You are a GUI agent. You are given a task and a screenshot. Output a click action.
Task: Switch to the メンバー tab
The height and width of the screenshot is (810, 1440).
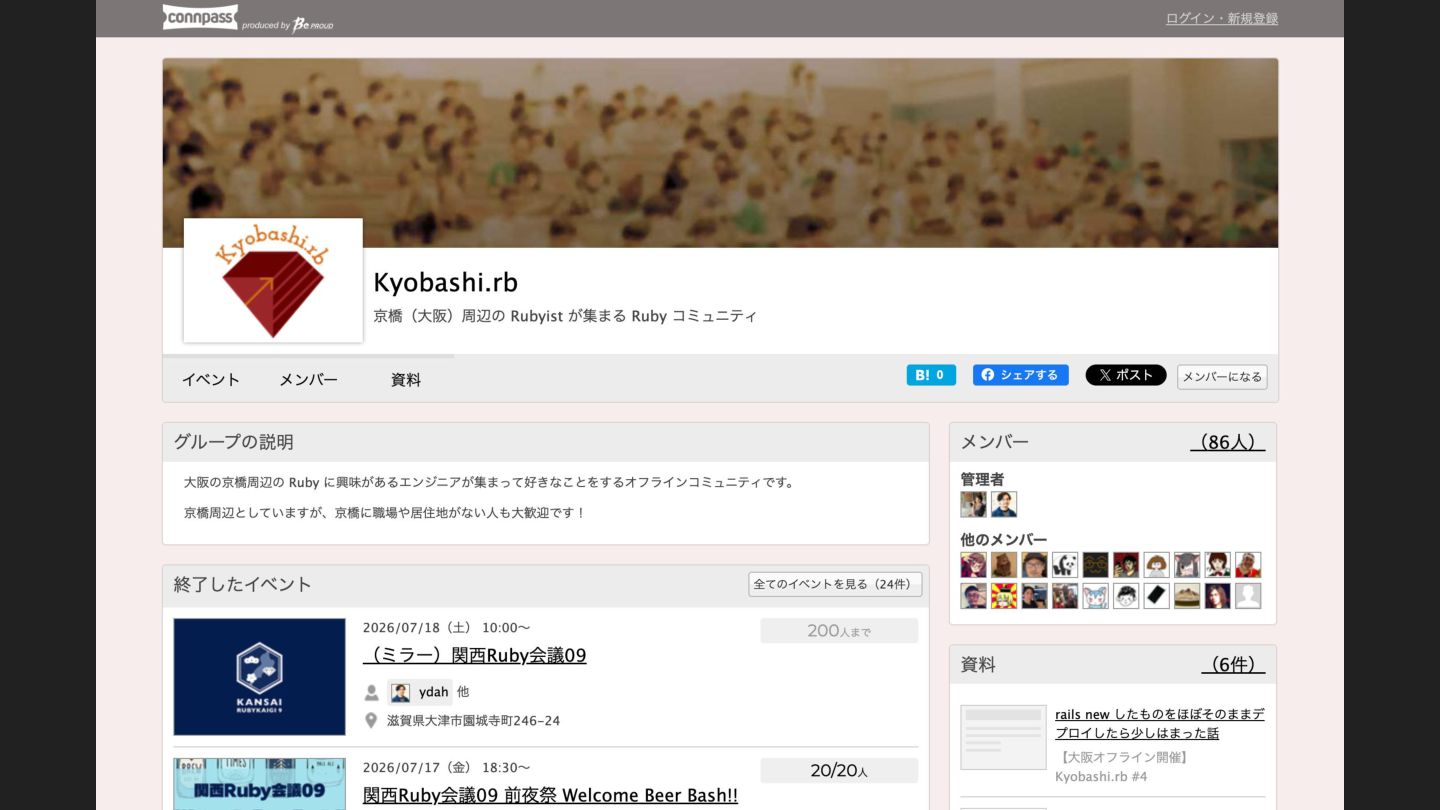[x=308, y=379]
